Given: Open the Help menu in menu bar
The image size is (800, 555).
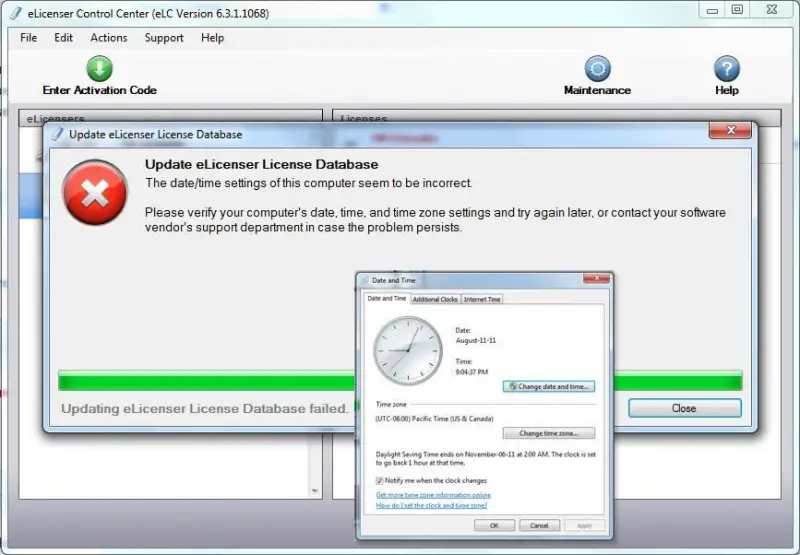Looking at the screenshot, I should [212, 38].
